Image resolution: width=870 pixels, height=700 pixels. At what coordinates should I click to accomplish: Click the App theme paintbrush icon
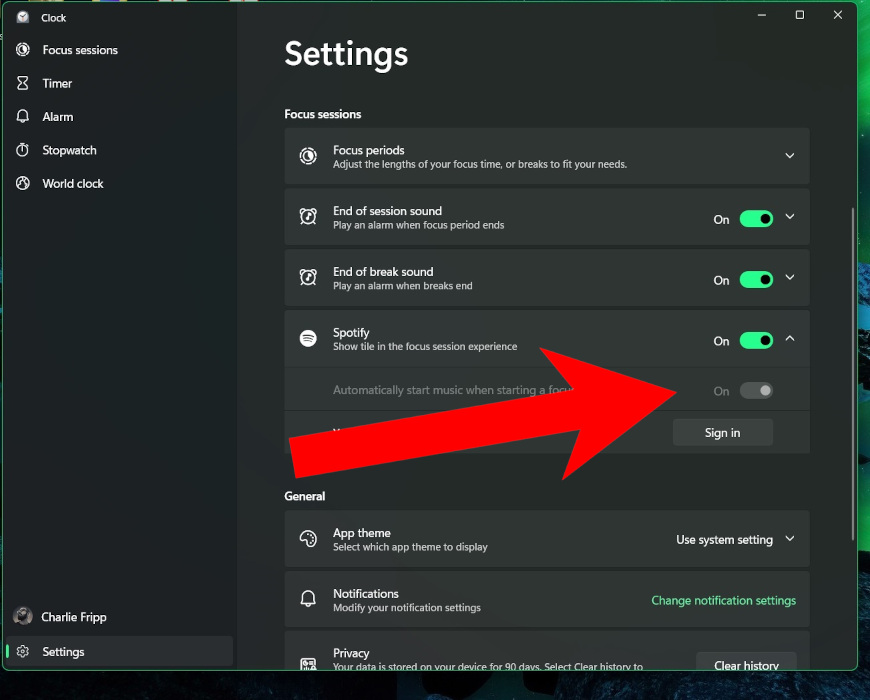(308, 539)
